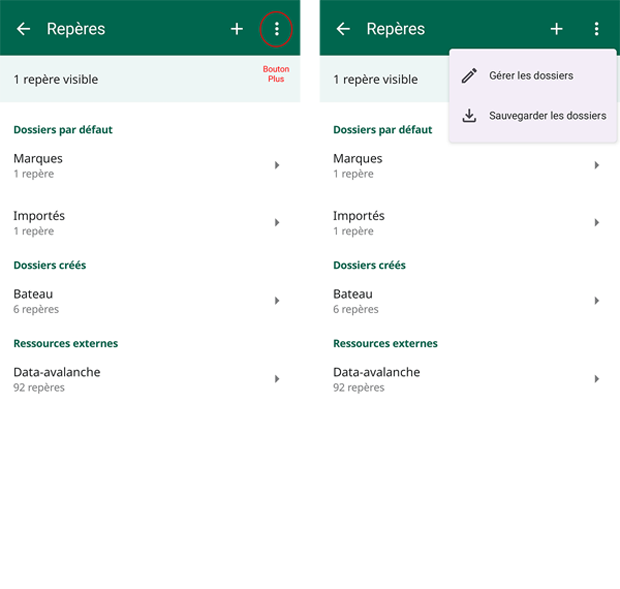Tap the '1 repère visible' banner on the left
This screenshot has width=620, height=589.
click(x=56, y=79)
